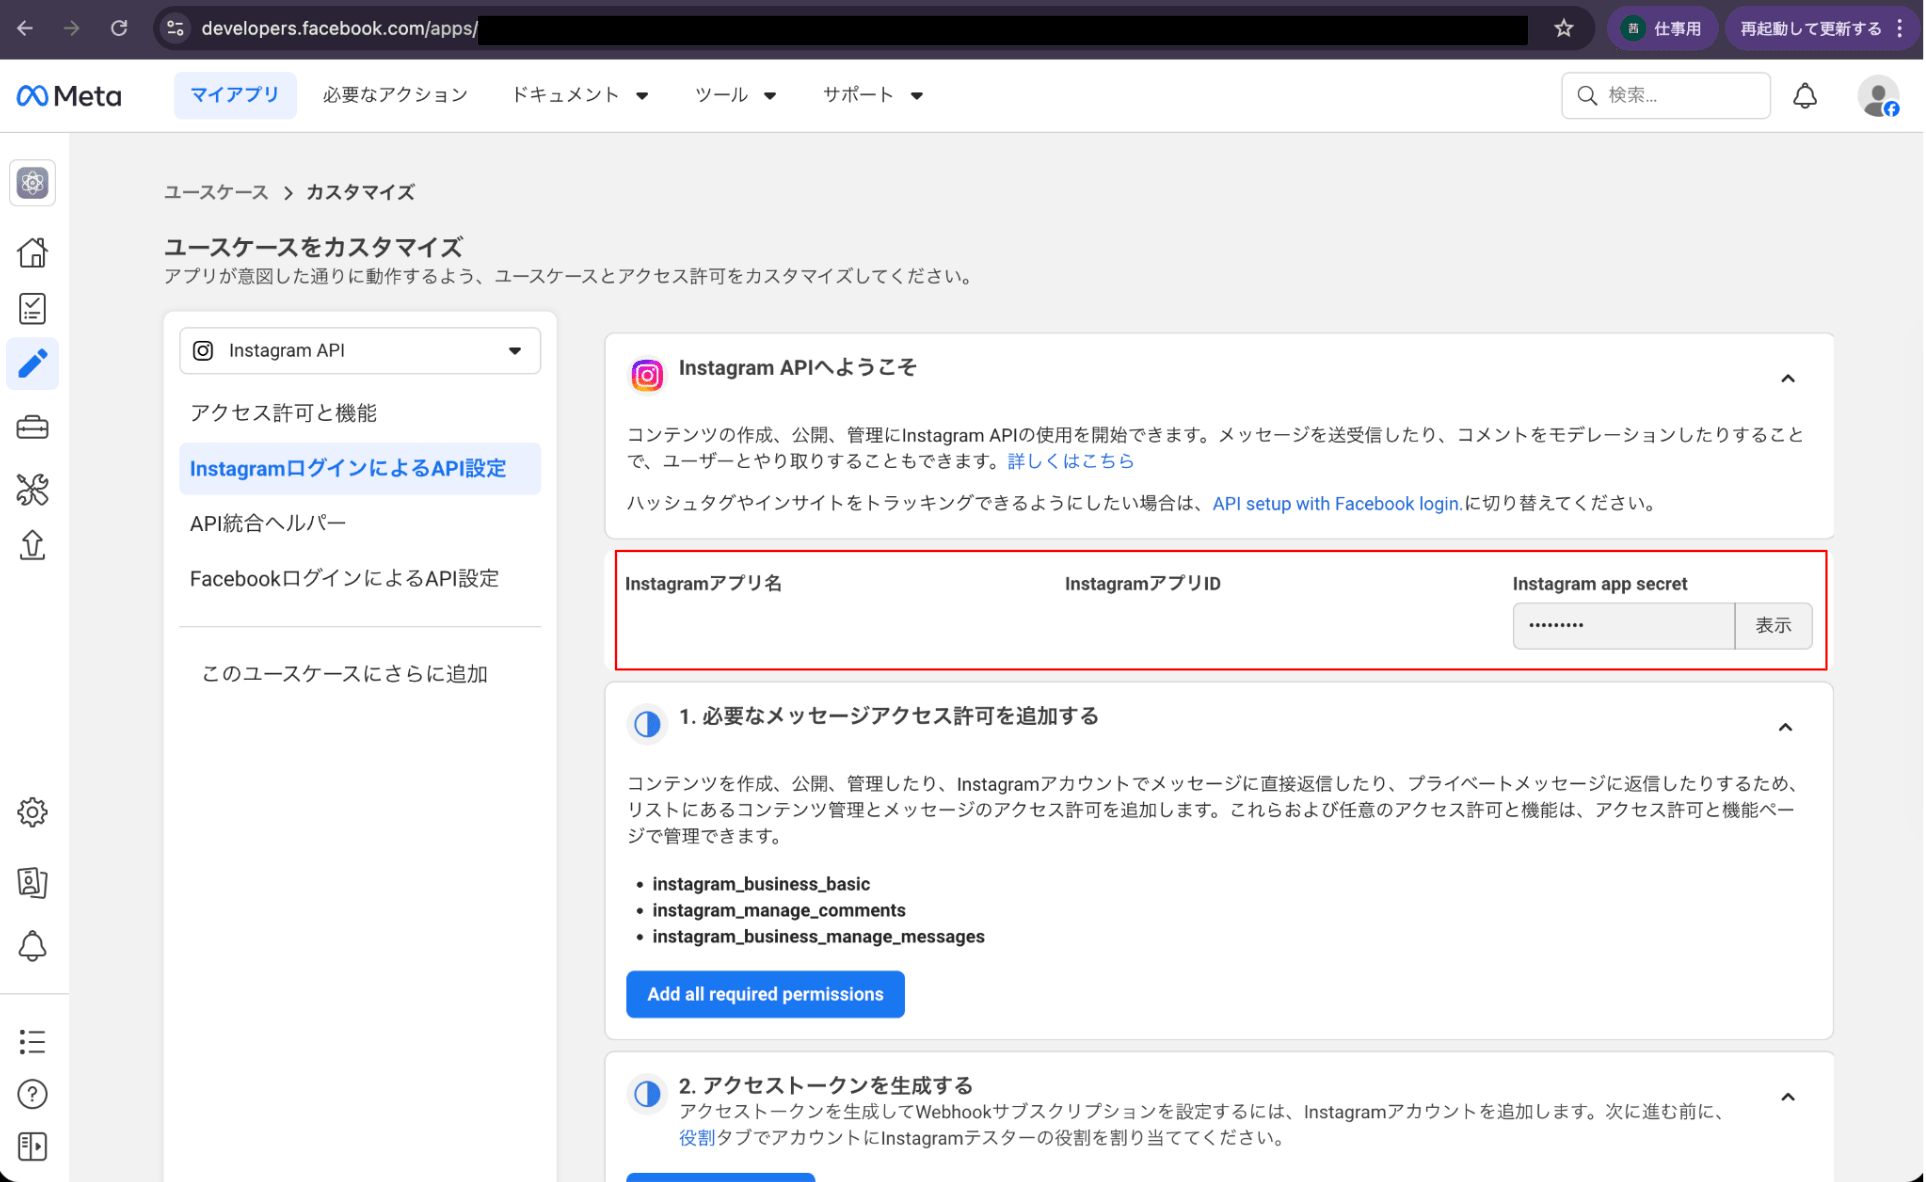The height and width of the screenshot is (1182, 1926).
Task: Open the checklist review icon in sidebar
Action: pos(32,308)
